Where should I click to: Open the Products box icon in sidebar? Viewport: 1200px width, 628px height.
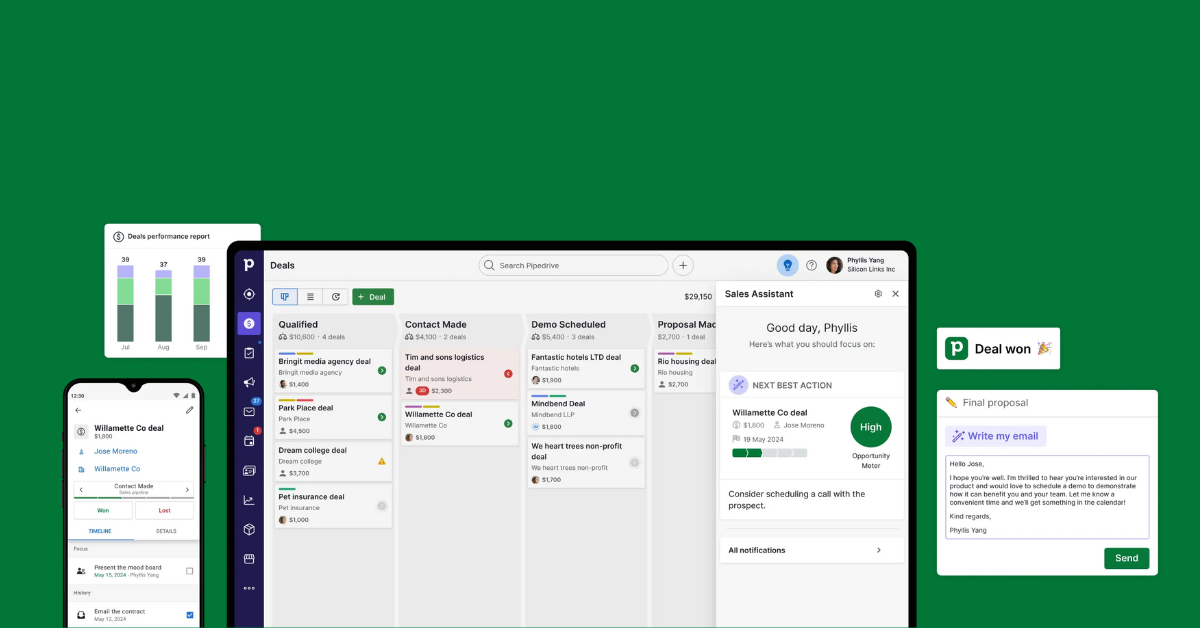click(249, 529)
